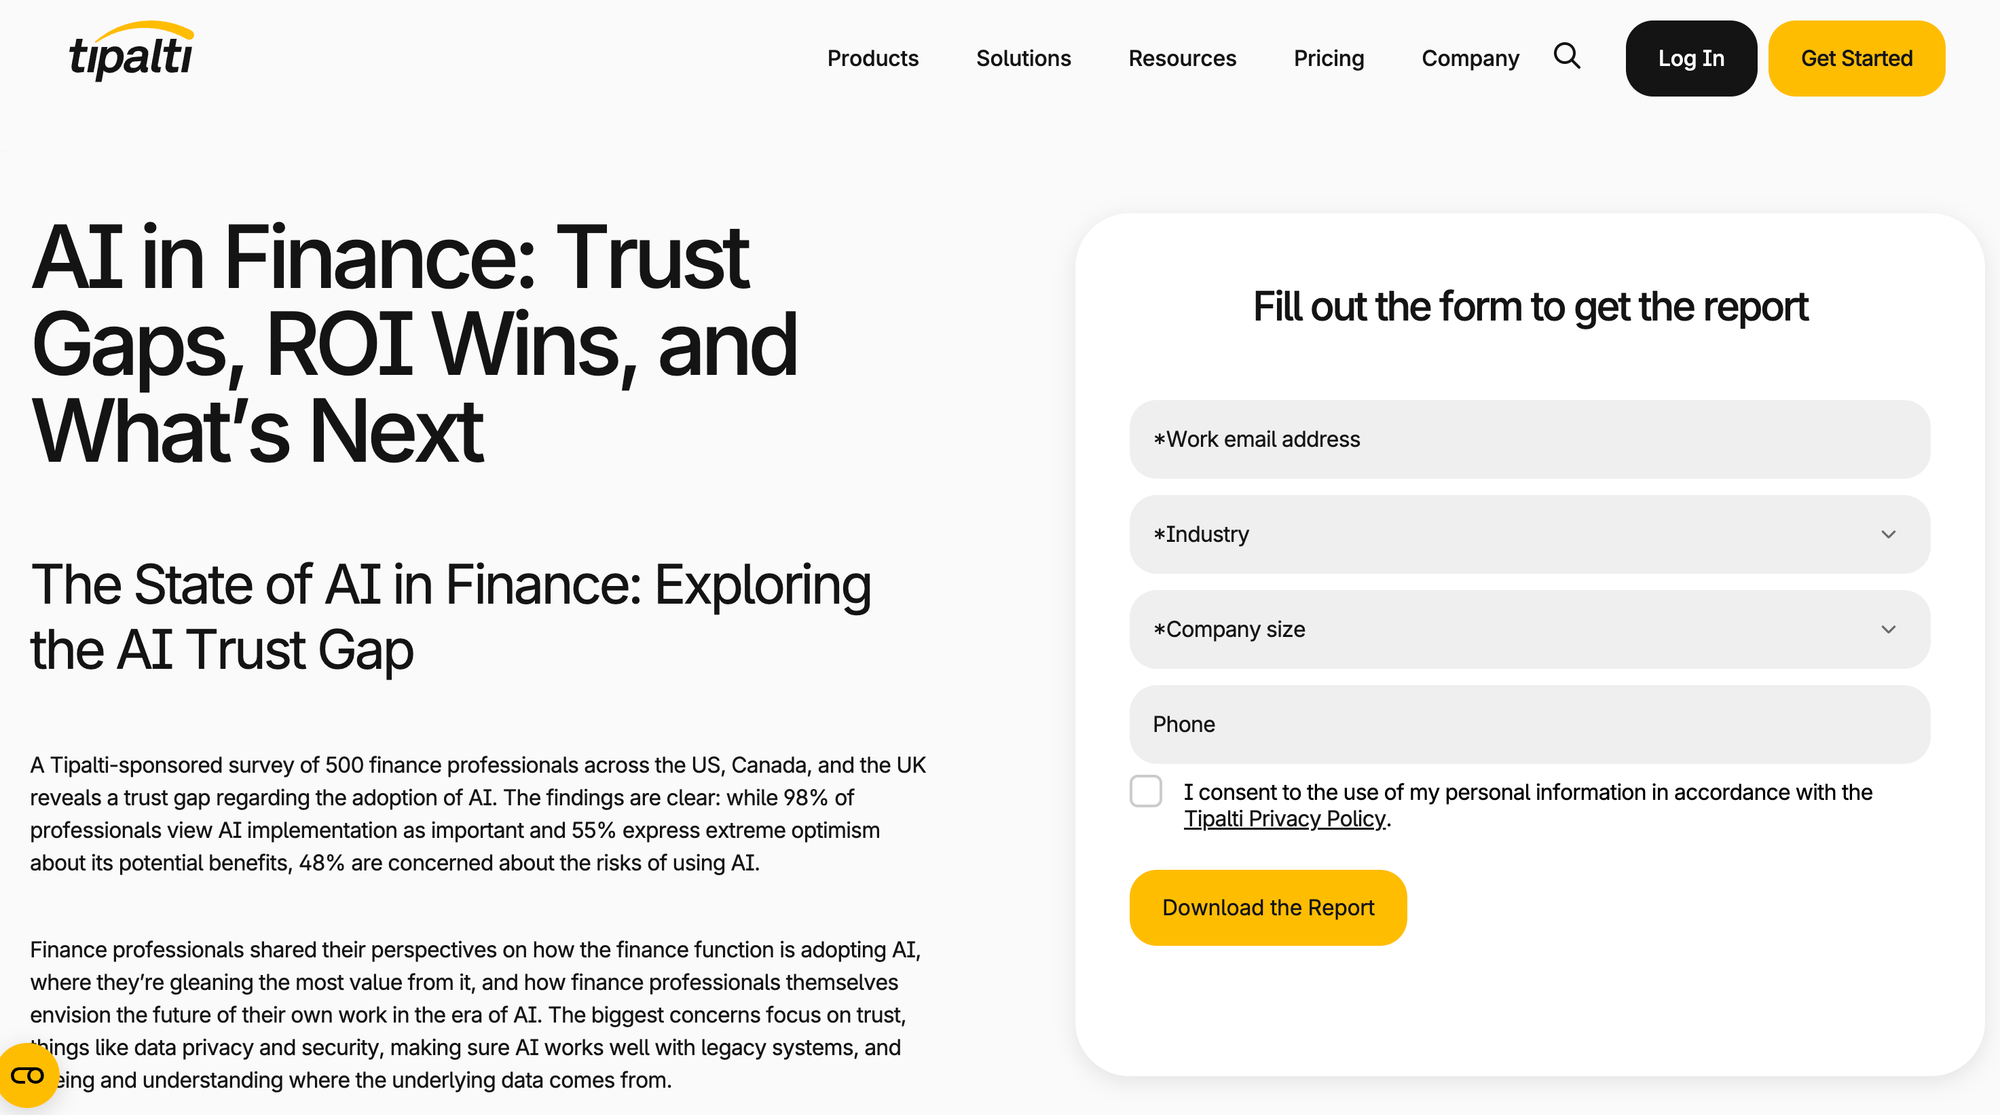Open the search magnifier icon
The width and height of the screenshot is (2000, 1115).
coord(1567,56)
